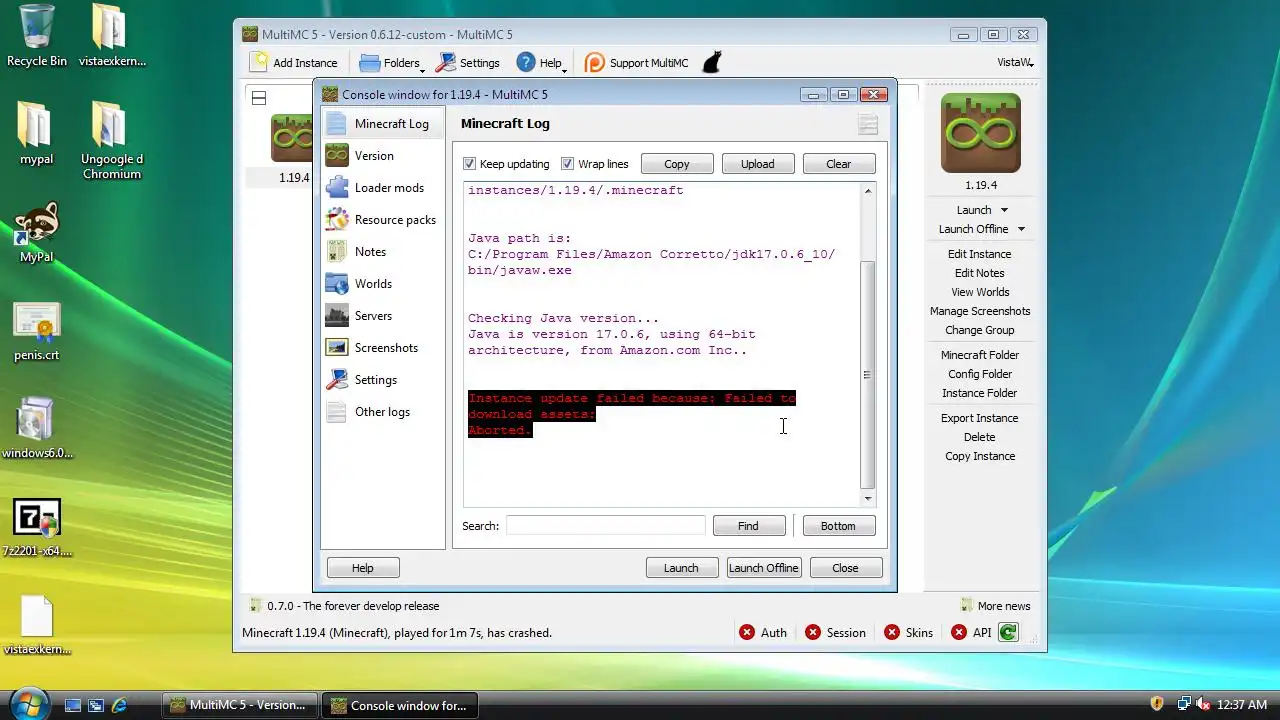Select the Loader mods puzzle icon
The height and width of the screenshot is (720, 1280).
[x=337, y=188]
